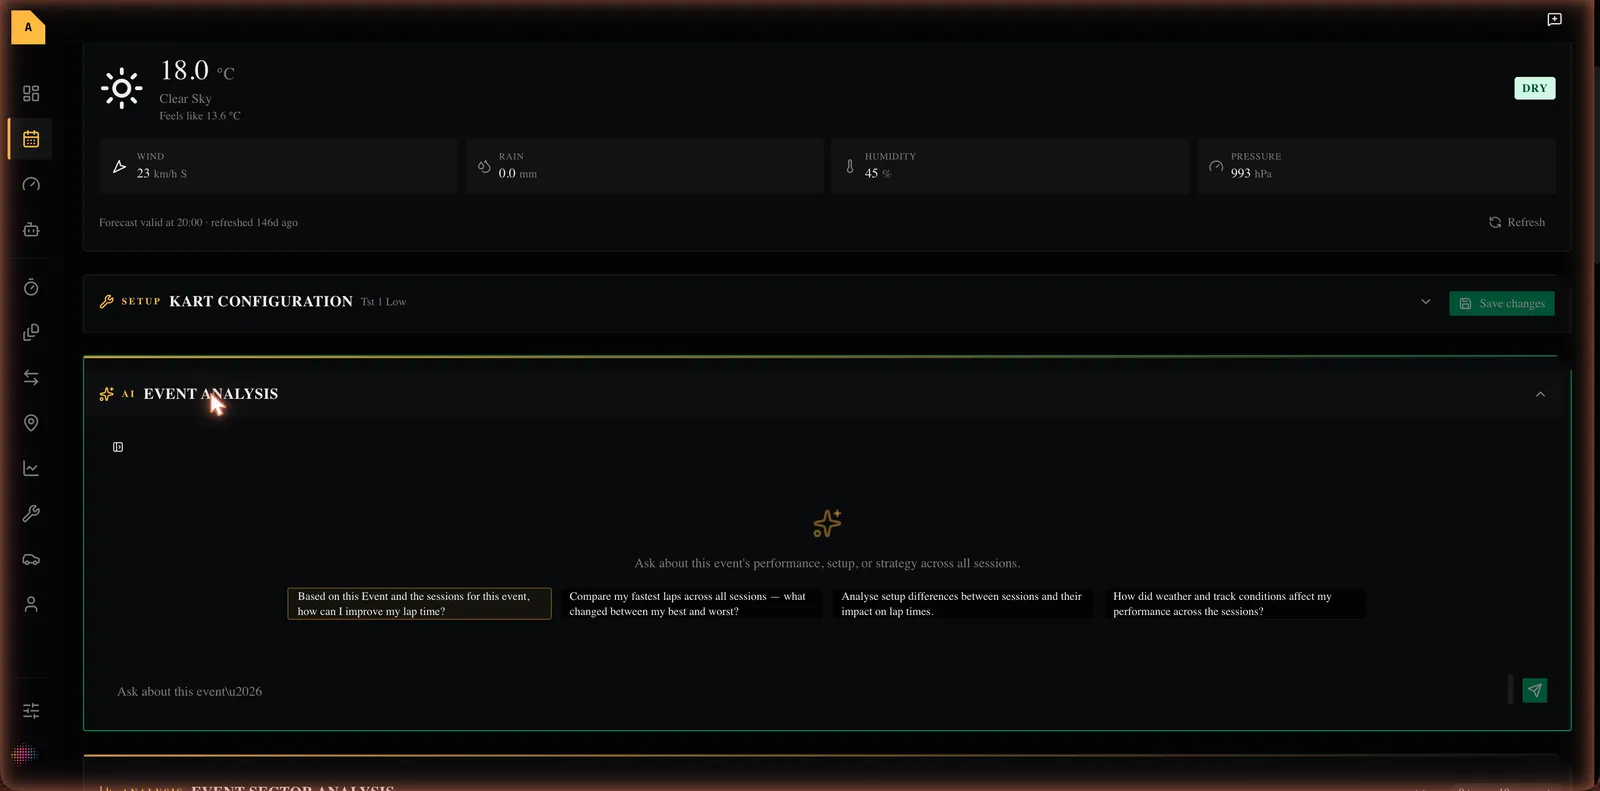Viewport: 1600px width, 791px height.
Task: Open the map pin tracks icon in sidebar
Action: point(31,423)
